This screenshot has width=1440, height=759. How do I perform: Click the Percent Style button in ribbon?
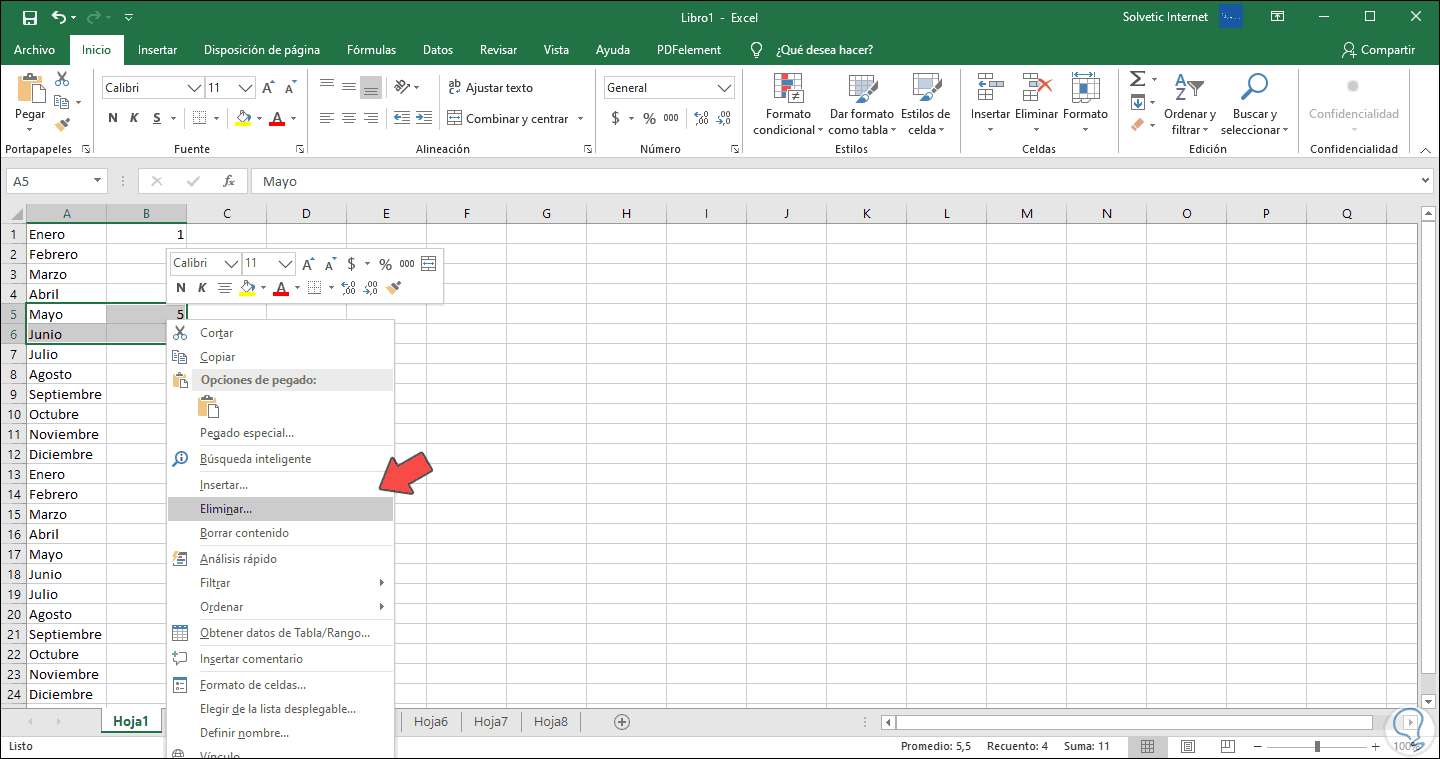(649, 118)
